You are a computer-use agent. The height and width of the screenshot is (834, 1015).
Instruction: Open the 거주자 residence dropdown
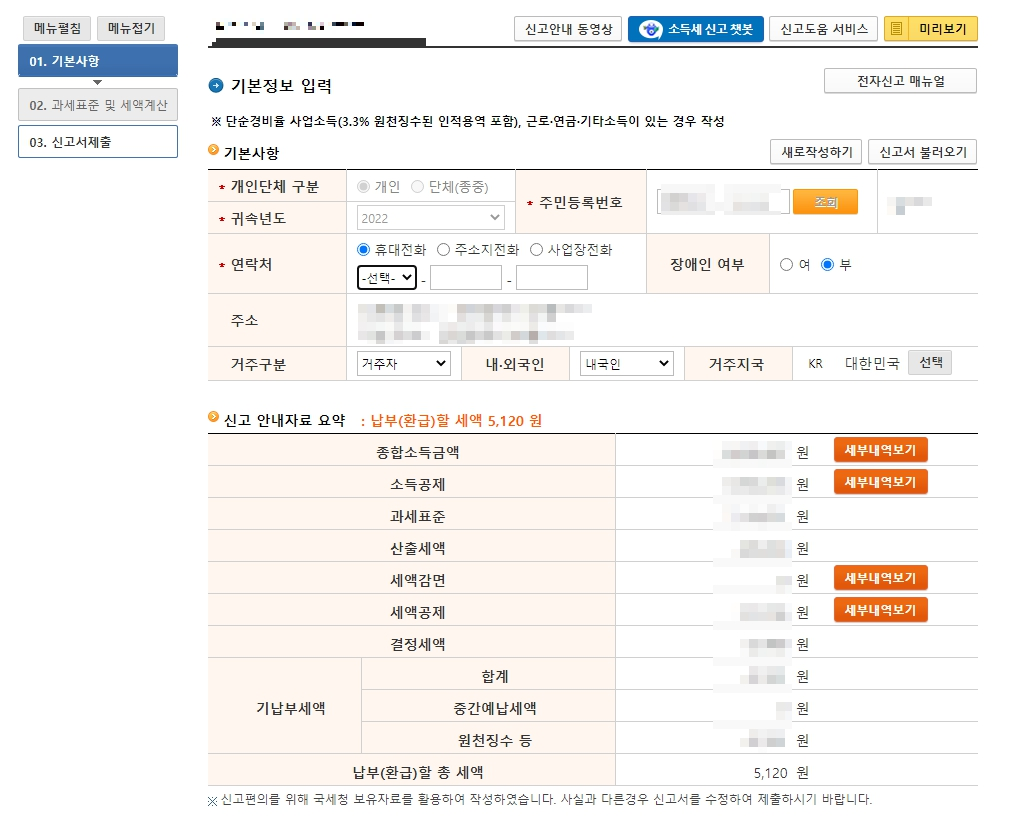[x=403, y=363]
